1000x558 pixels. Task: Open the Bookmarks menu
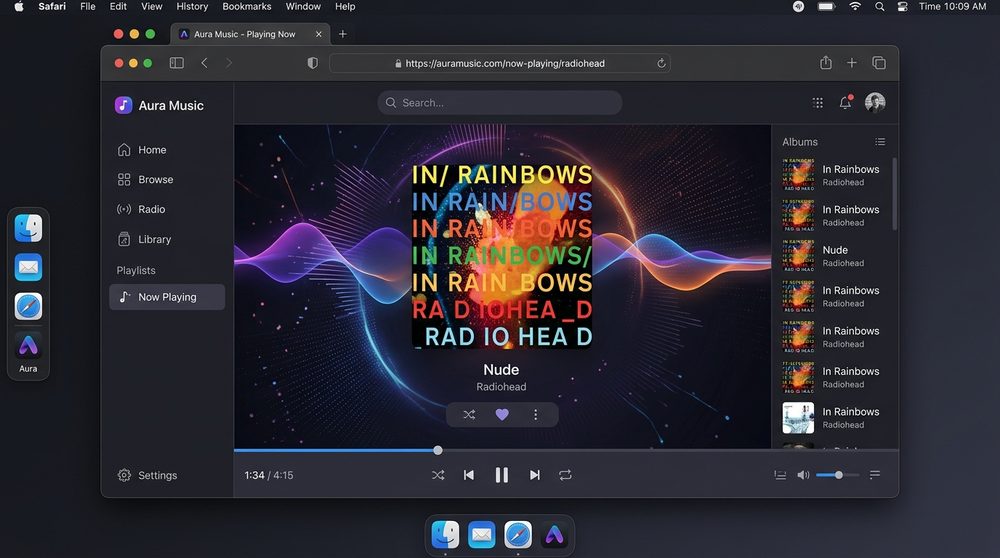(247, 6)
